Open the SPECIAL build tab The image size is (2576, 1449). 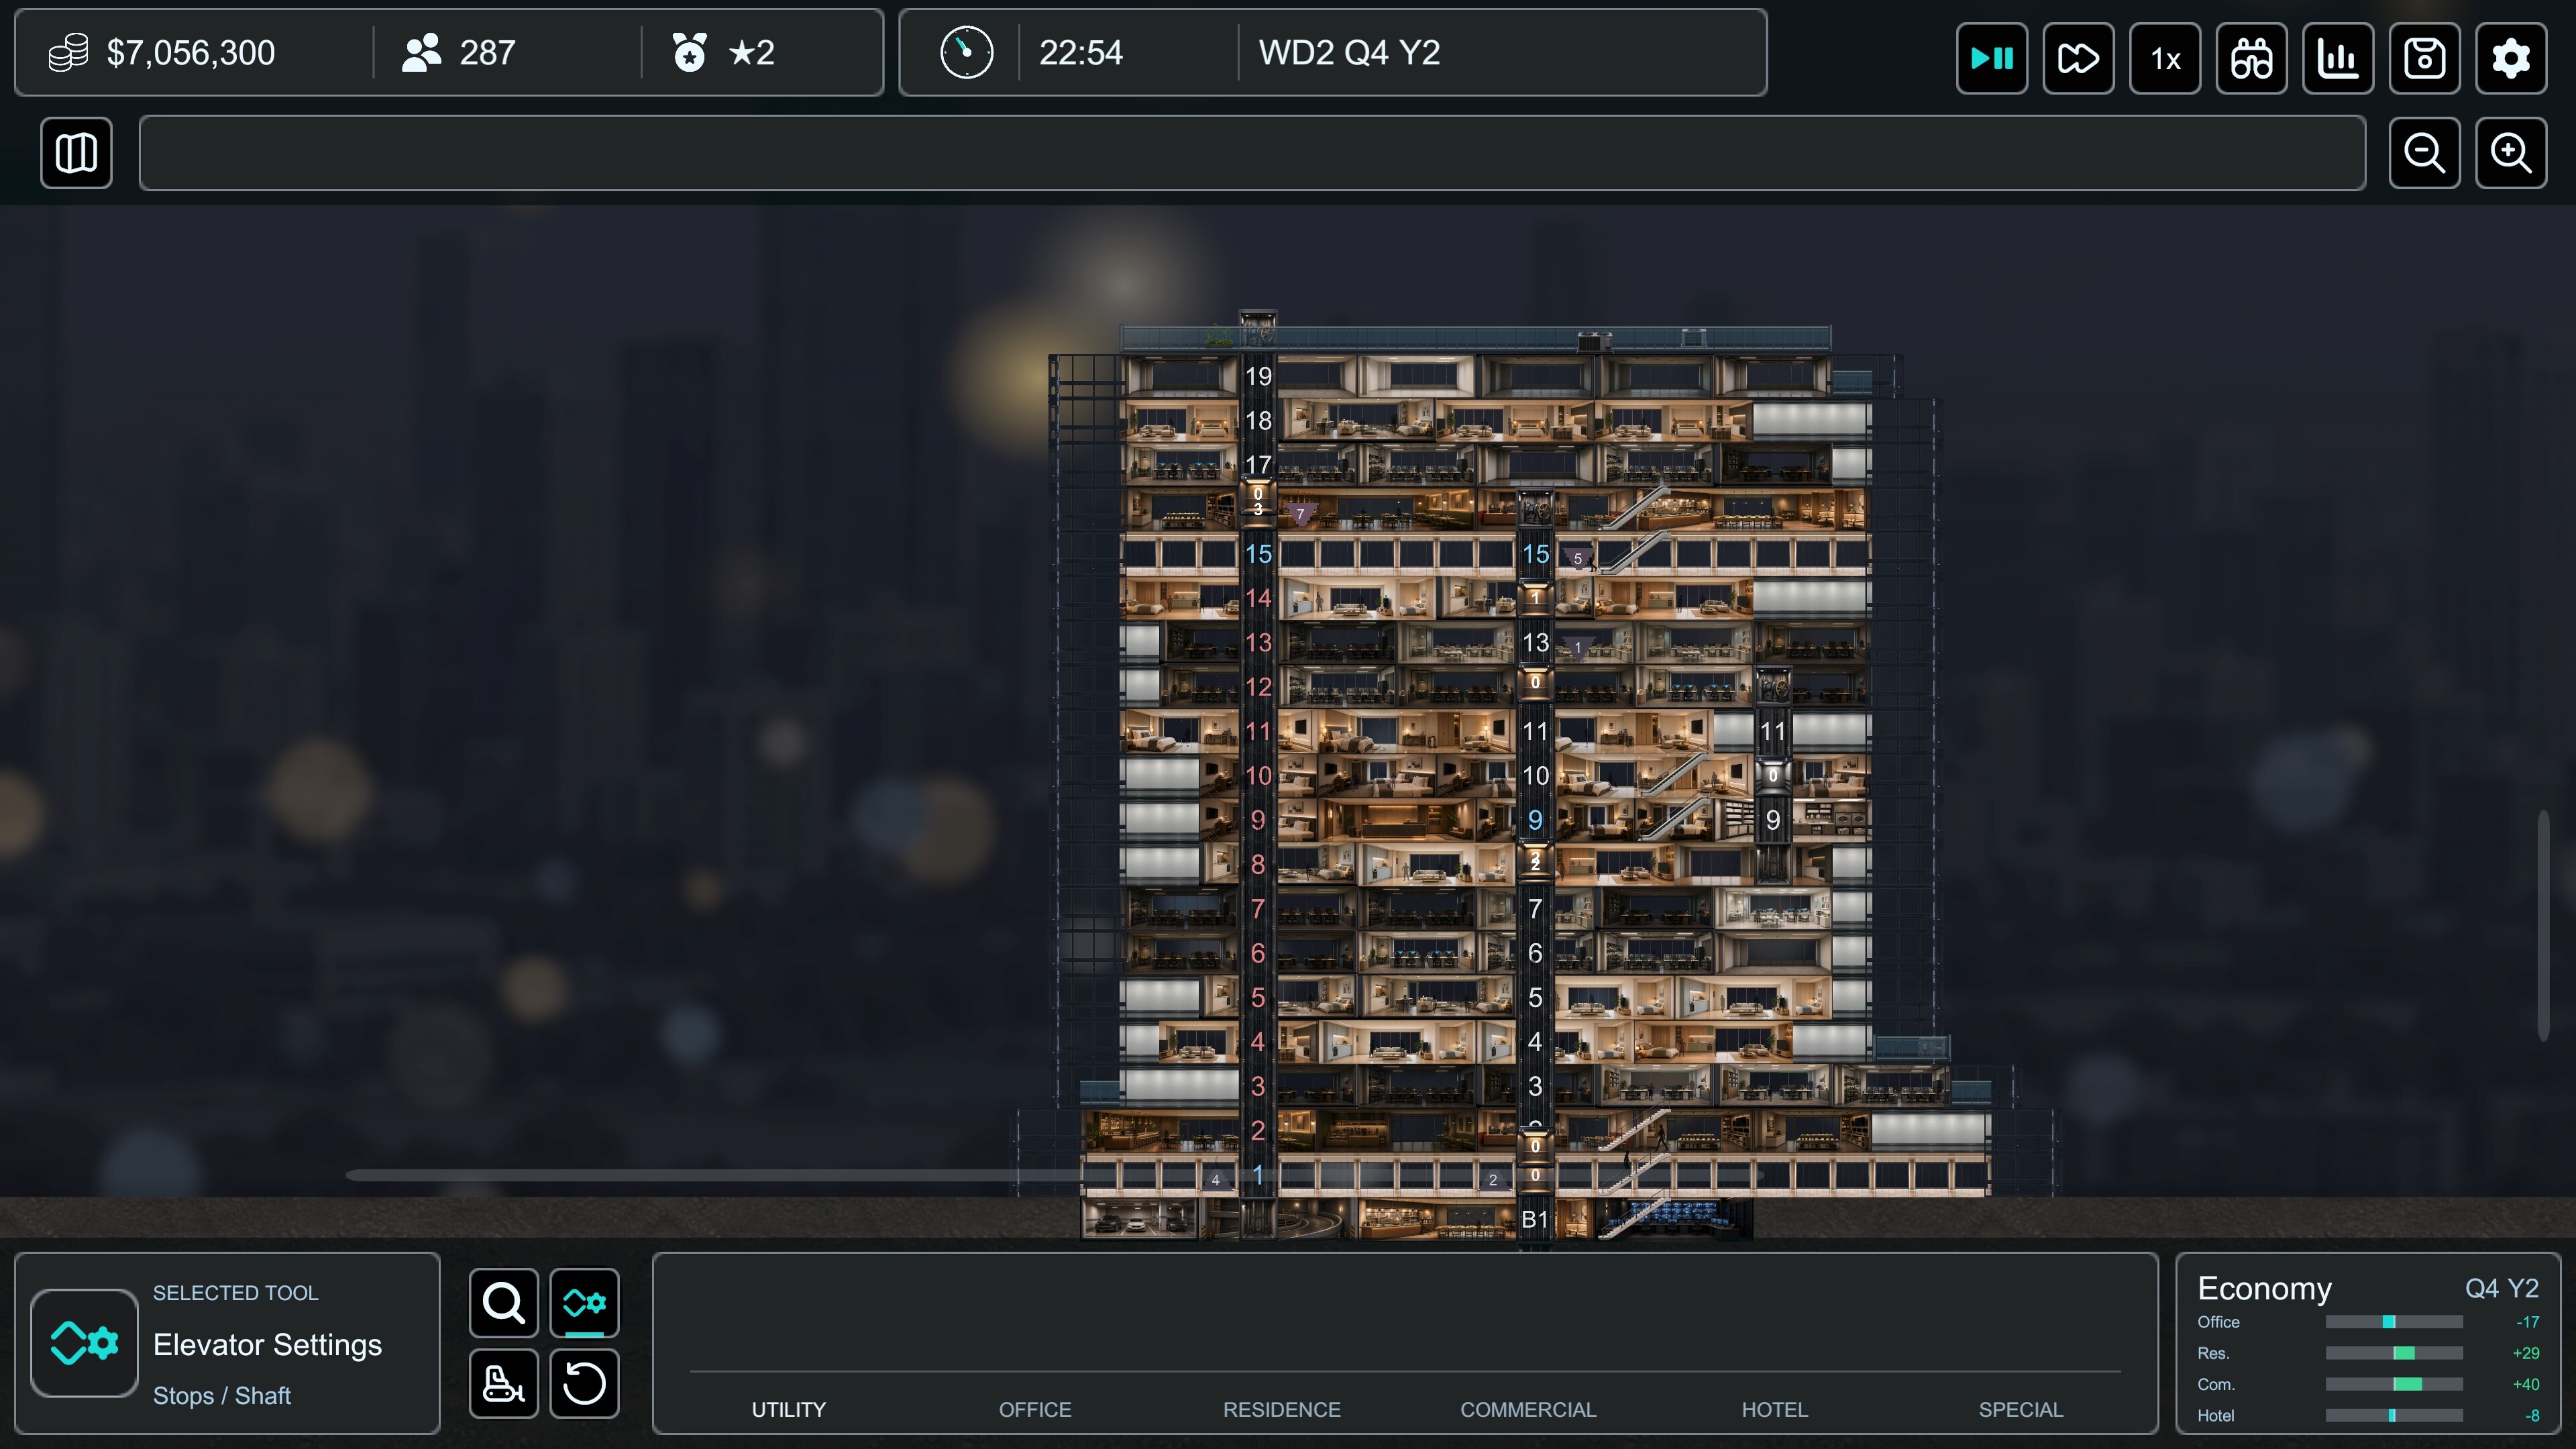click(x=2020, y=1409)
